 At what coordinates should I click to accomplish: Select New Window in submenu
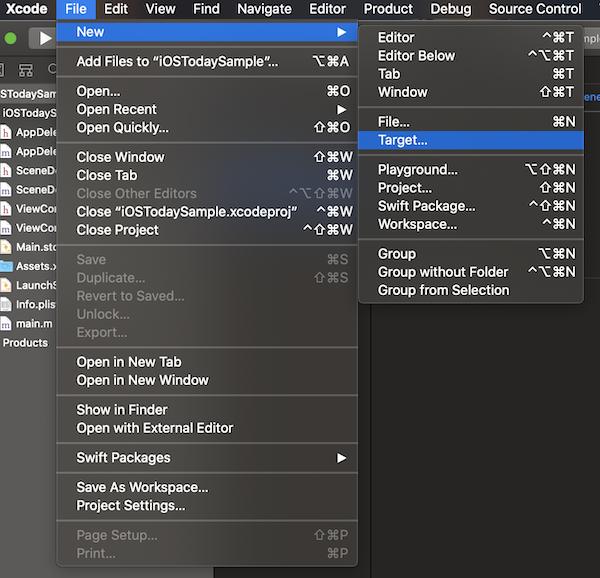[x=471, y=92]
